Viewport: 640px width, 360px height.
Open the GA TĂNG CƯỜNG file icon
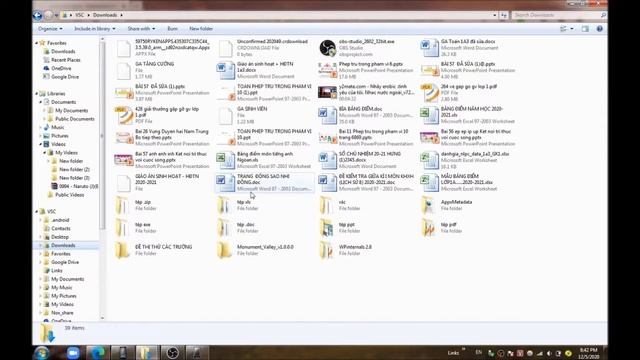123,71
